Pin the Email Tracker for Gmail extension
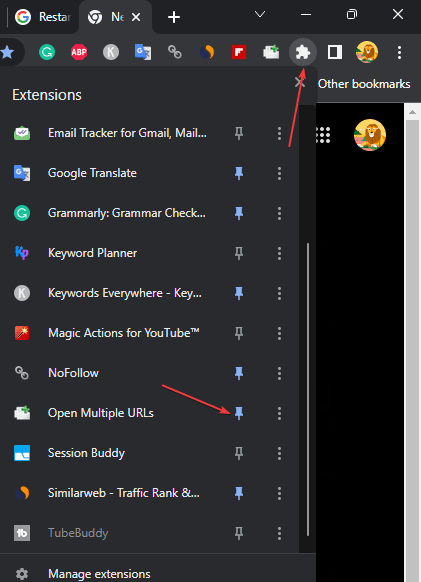Image resolution: width=421 pixels, height=582 pixels. click(239, 133)
